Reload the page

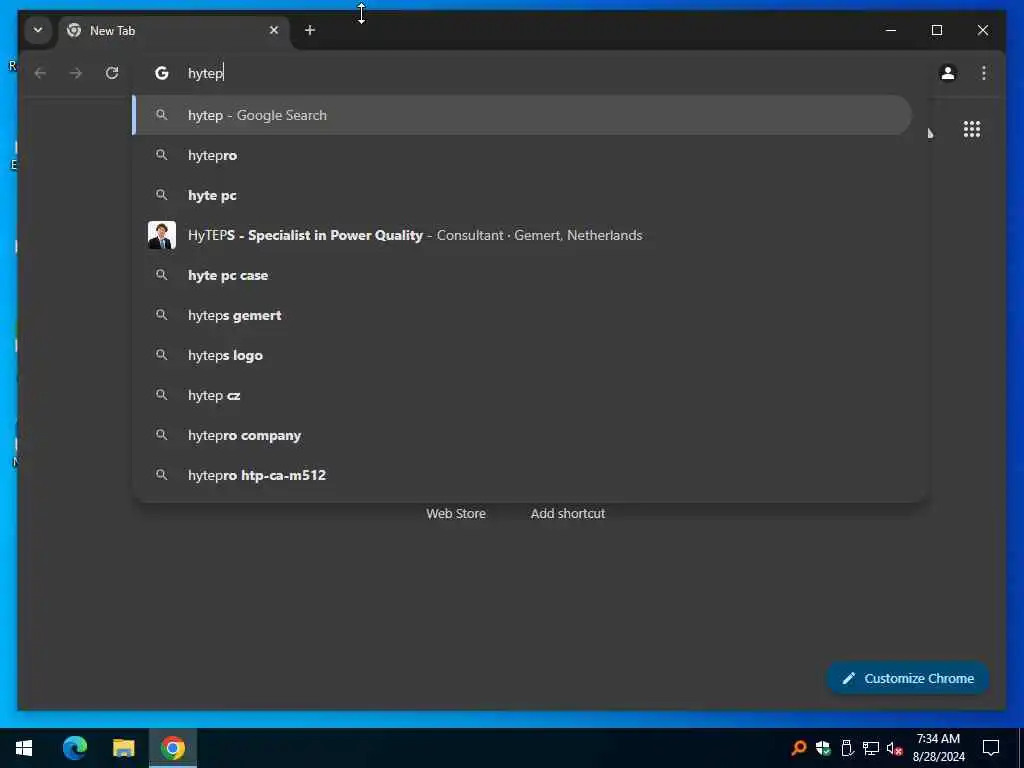[112, 73]
